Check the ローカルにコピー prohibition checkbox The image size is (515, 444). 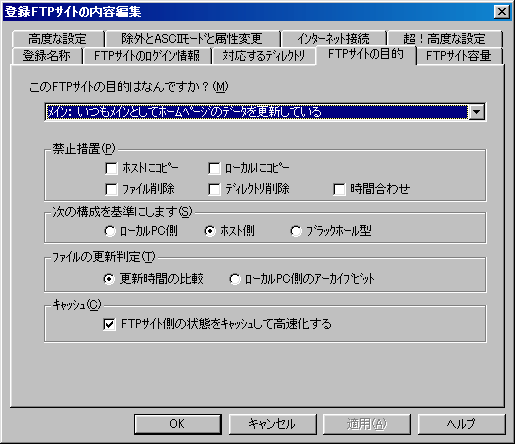[214, 168]
